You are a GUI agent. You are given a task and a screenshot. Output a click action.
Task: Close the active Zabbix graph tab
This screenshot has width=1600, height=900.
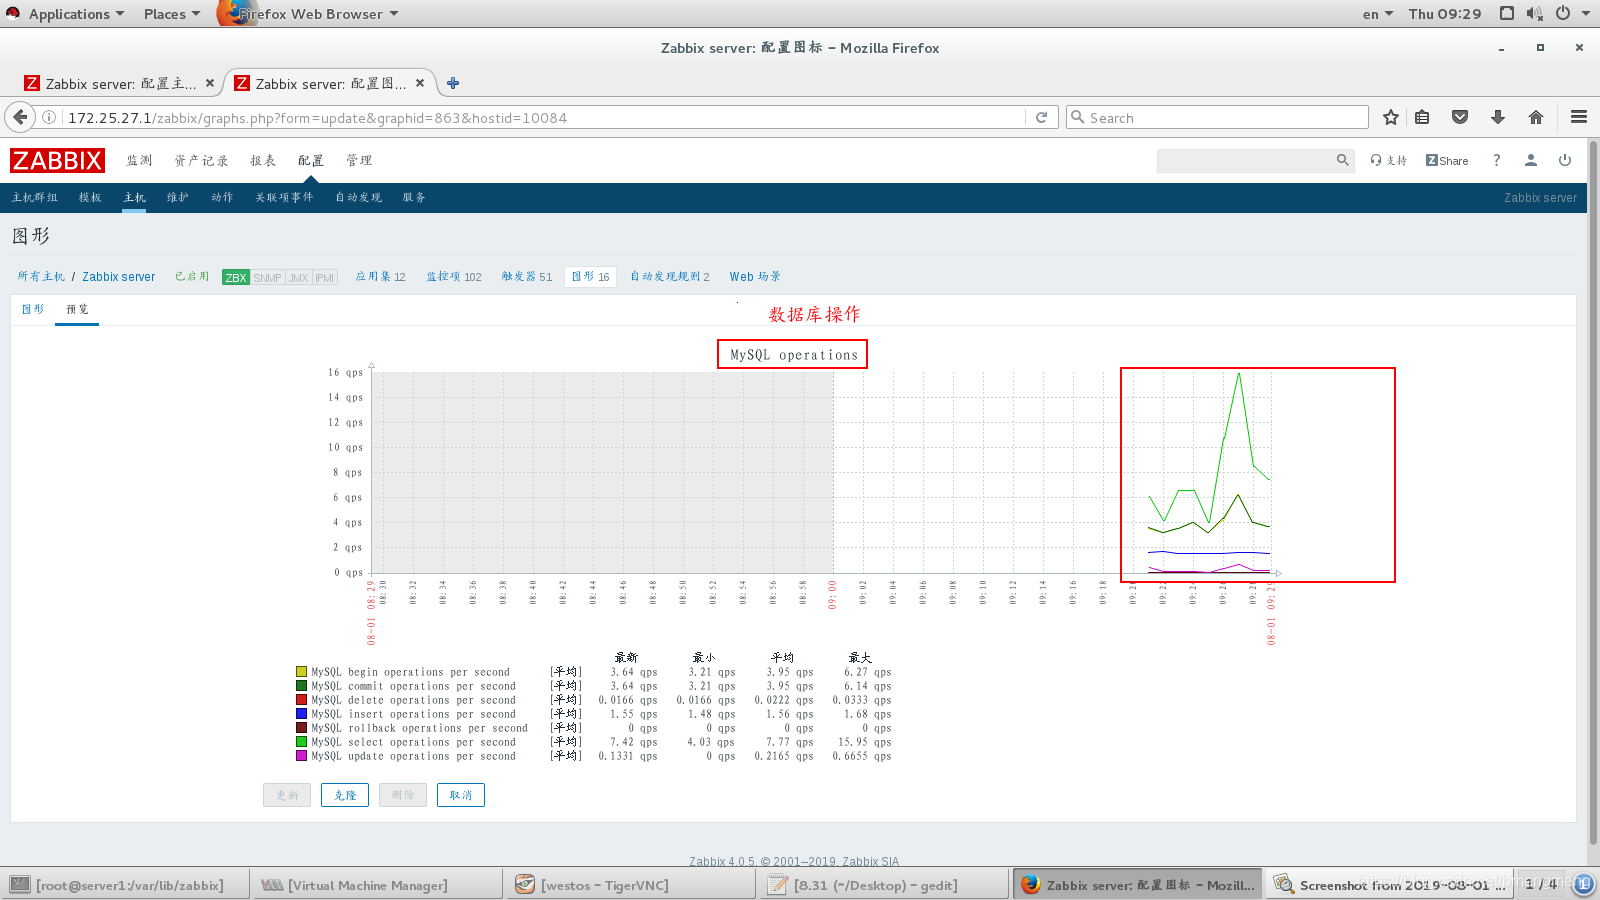pos(420,83)
